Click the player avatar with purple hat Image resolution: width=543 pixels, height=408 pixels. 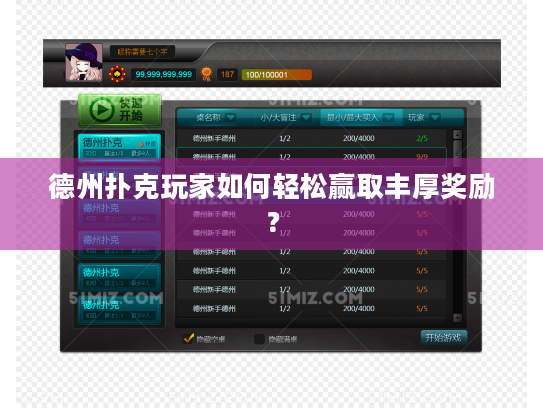coord(84,62)
